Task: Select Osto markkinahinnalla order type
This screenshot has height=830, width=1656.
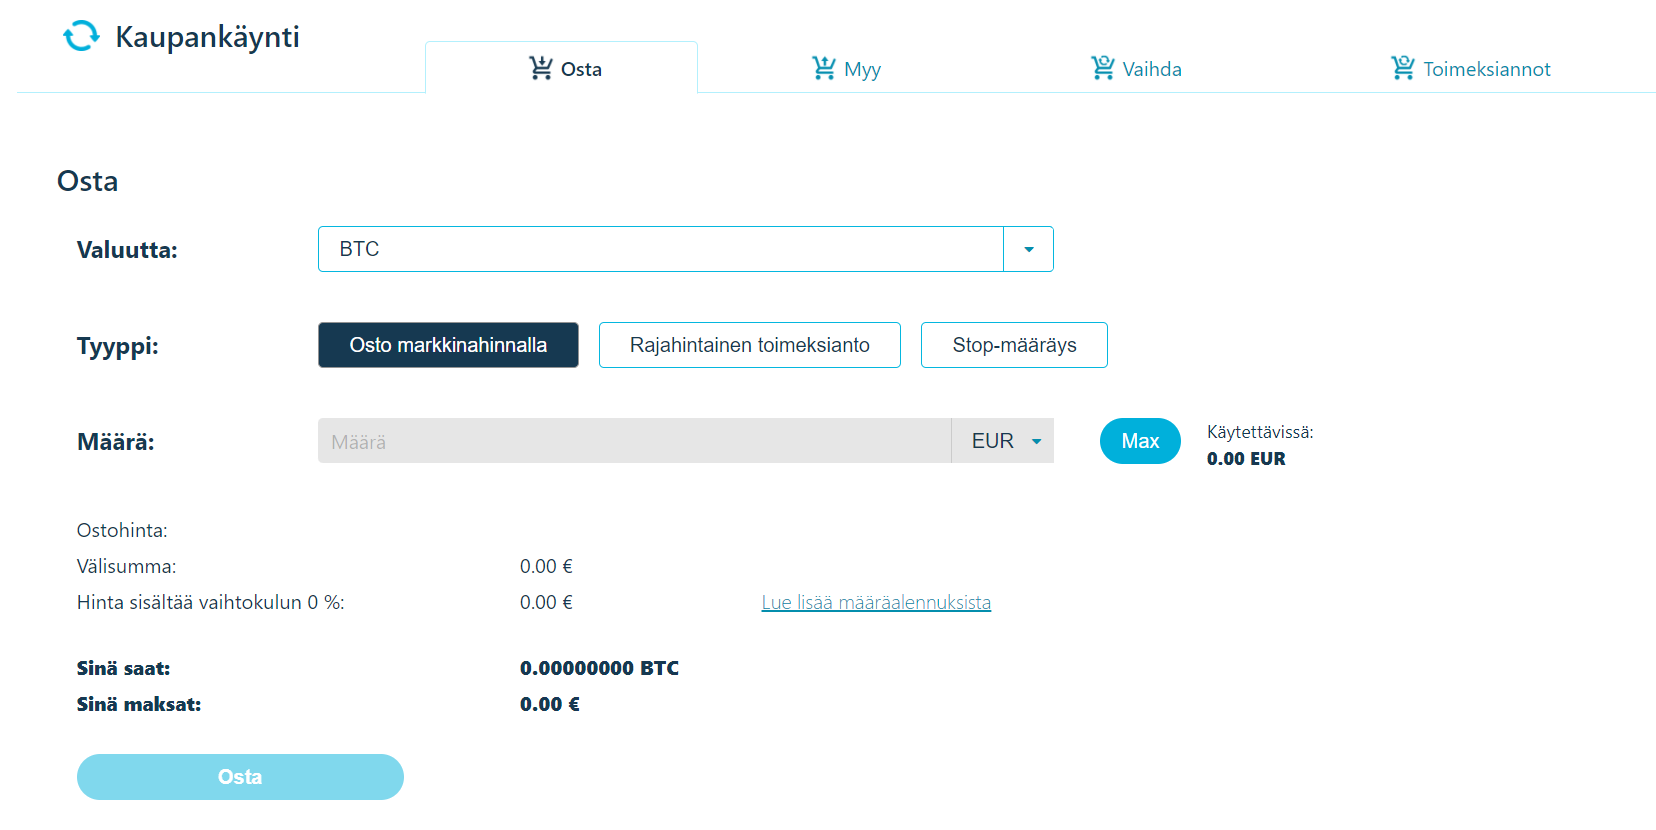Action: coord(448,345)
